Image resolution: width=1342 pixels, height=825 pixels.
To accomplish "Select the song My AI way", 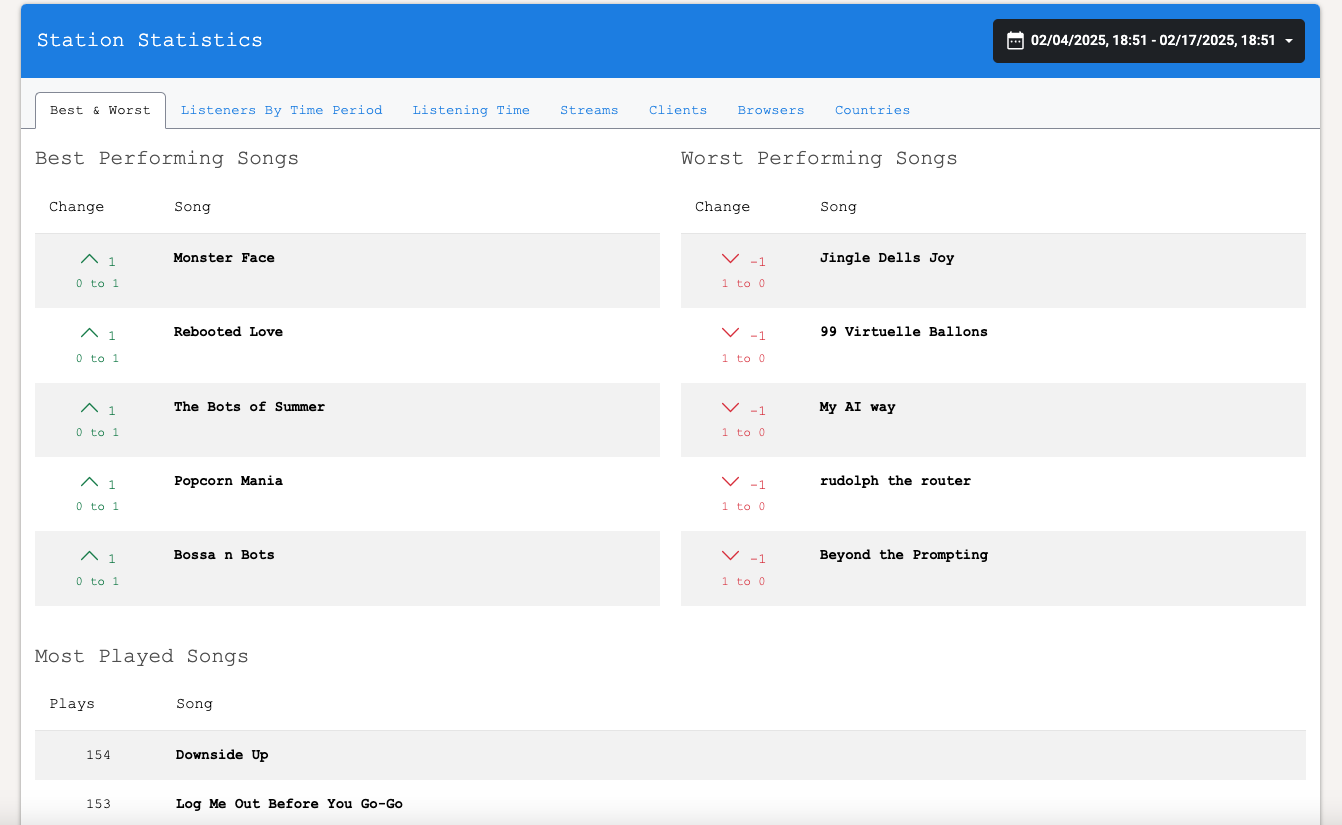I will (x=858, y=407).
